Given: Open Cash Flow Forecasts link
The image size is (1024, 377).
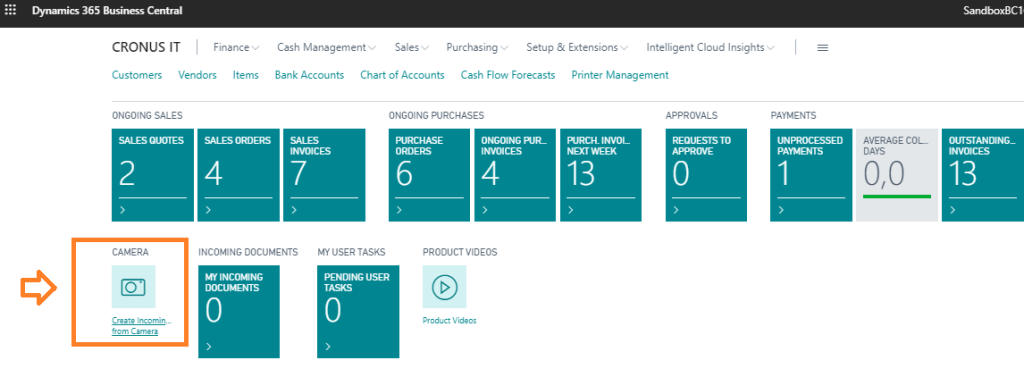Looking at the screenshot, I should pos(508,75).
